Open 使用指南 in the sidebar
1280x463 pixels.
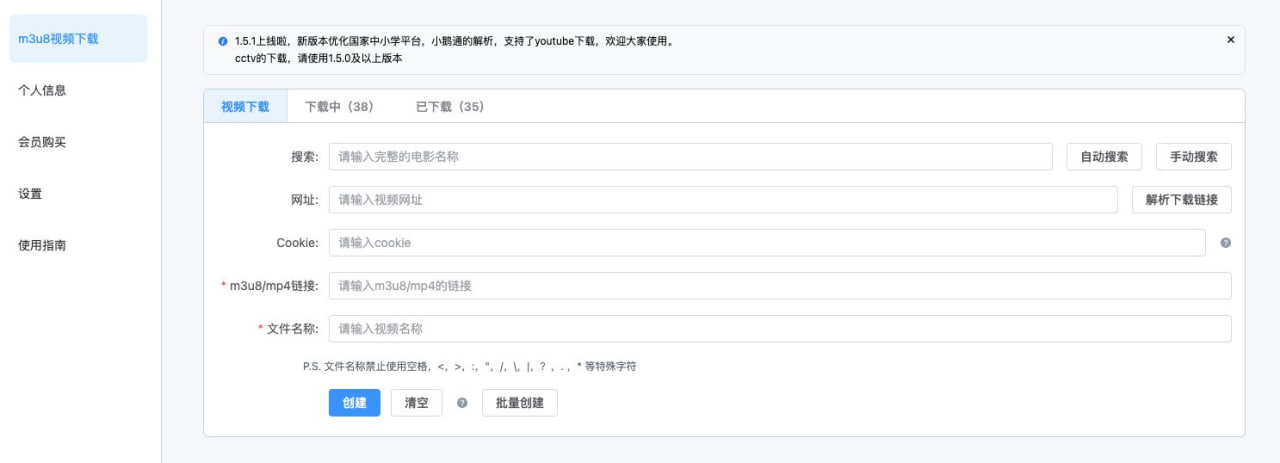click(42, 246)
